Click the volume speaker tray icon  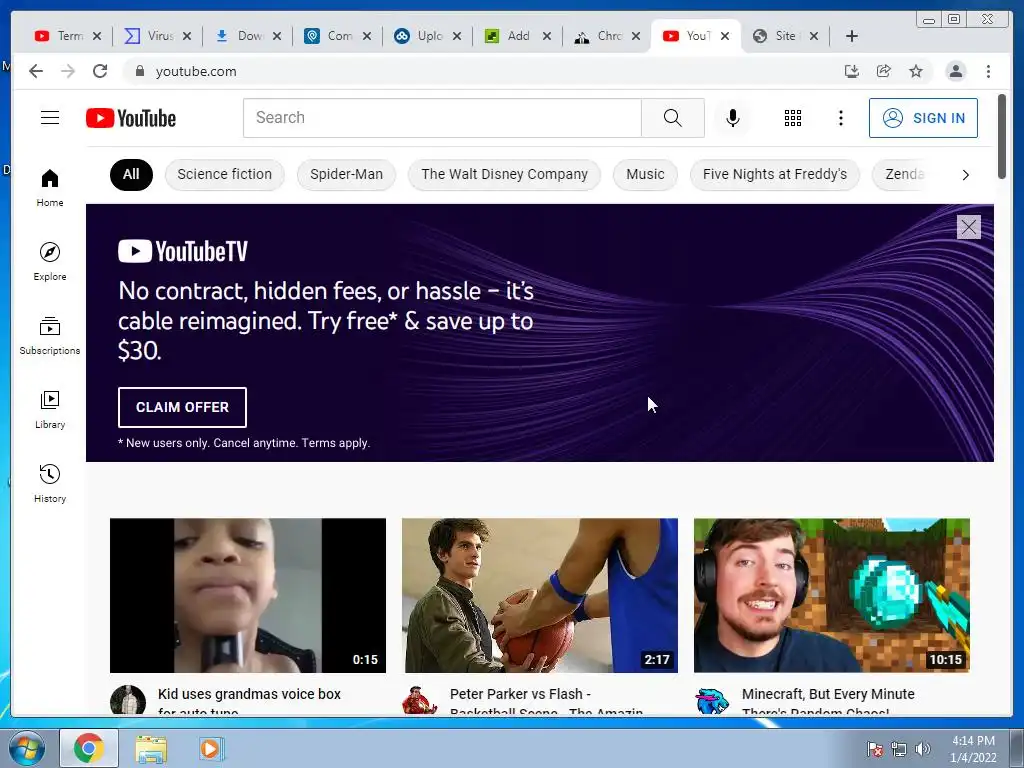pos(922,750)
